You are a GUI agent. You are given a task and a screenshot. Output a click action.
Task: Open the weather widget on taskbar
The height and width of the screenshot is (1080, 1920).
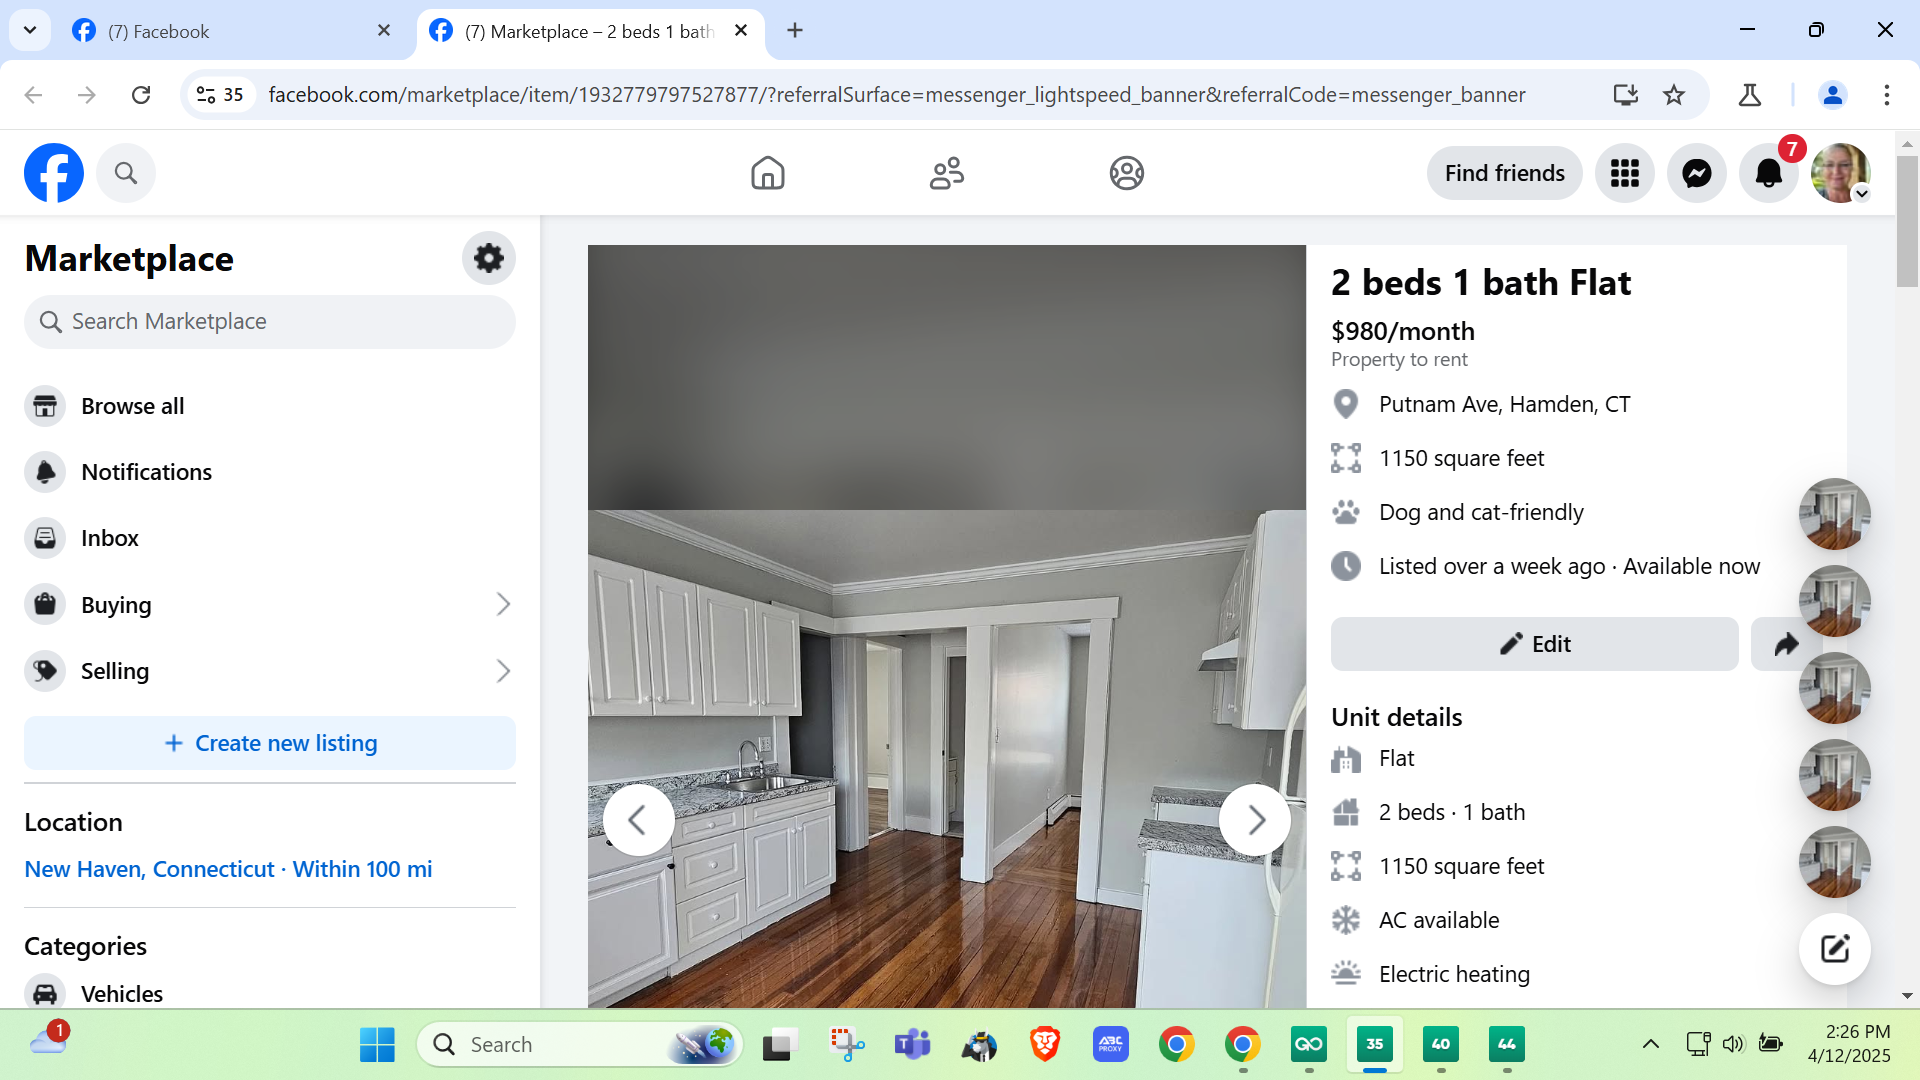[x=49, y=1041]
